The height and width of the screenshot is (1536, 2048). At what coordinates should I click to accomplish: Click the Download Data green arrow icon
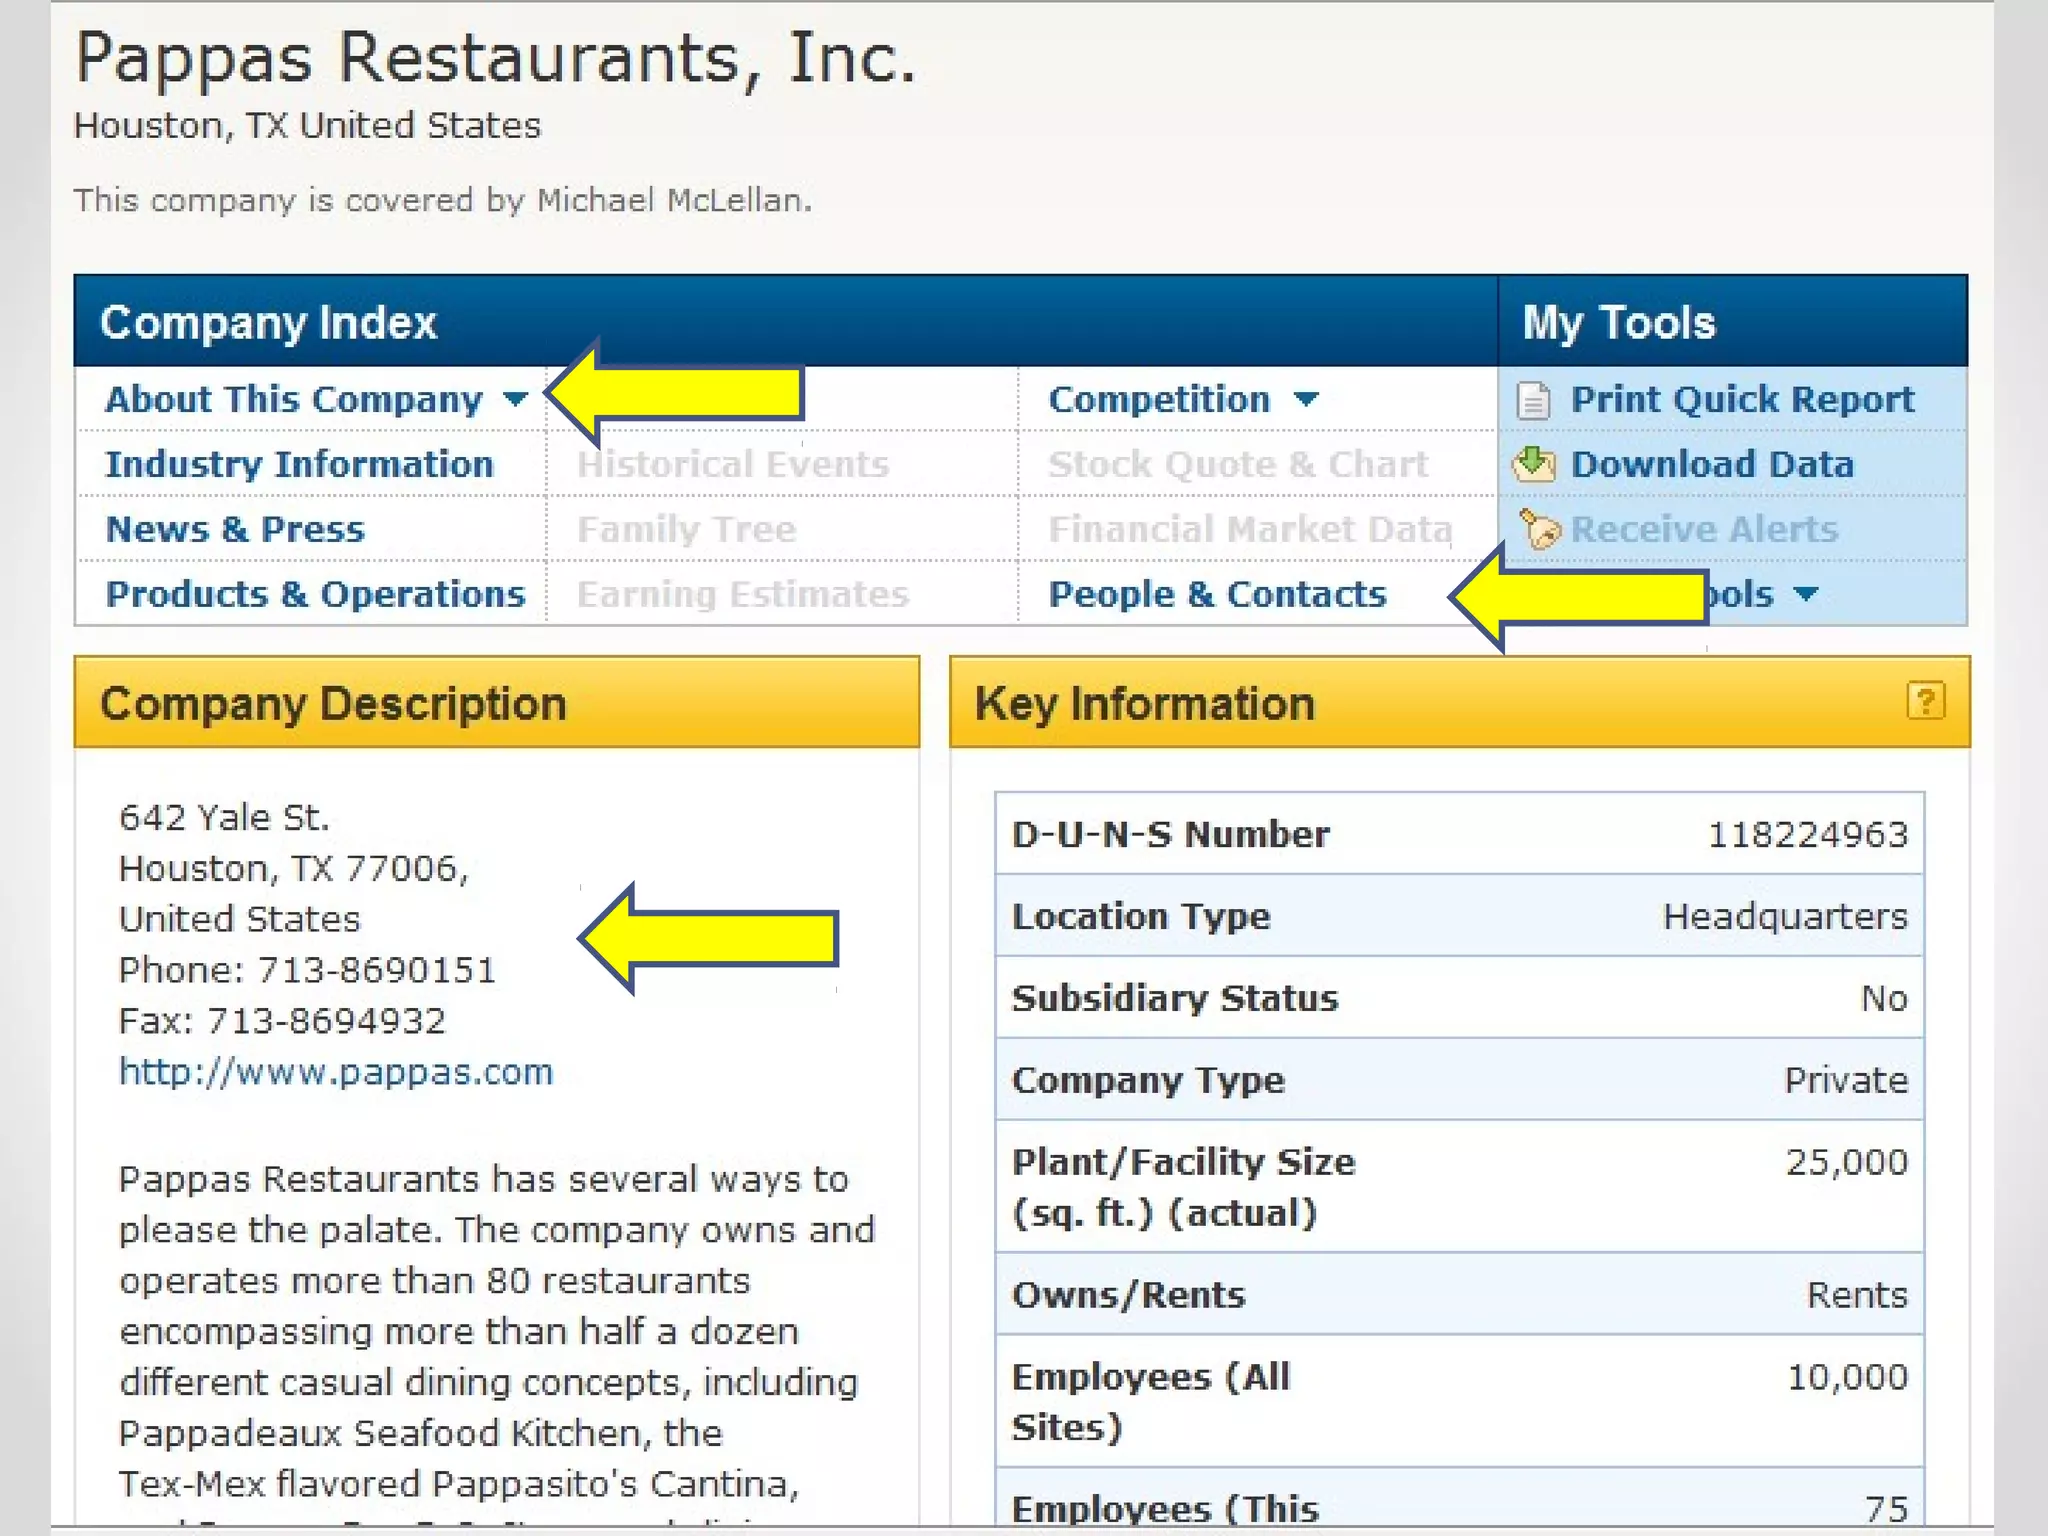[1533, 464]
